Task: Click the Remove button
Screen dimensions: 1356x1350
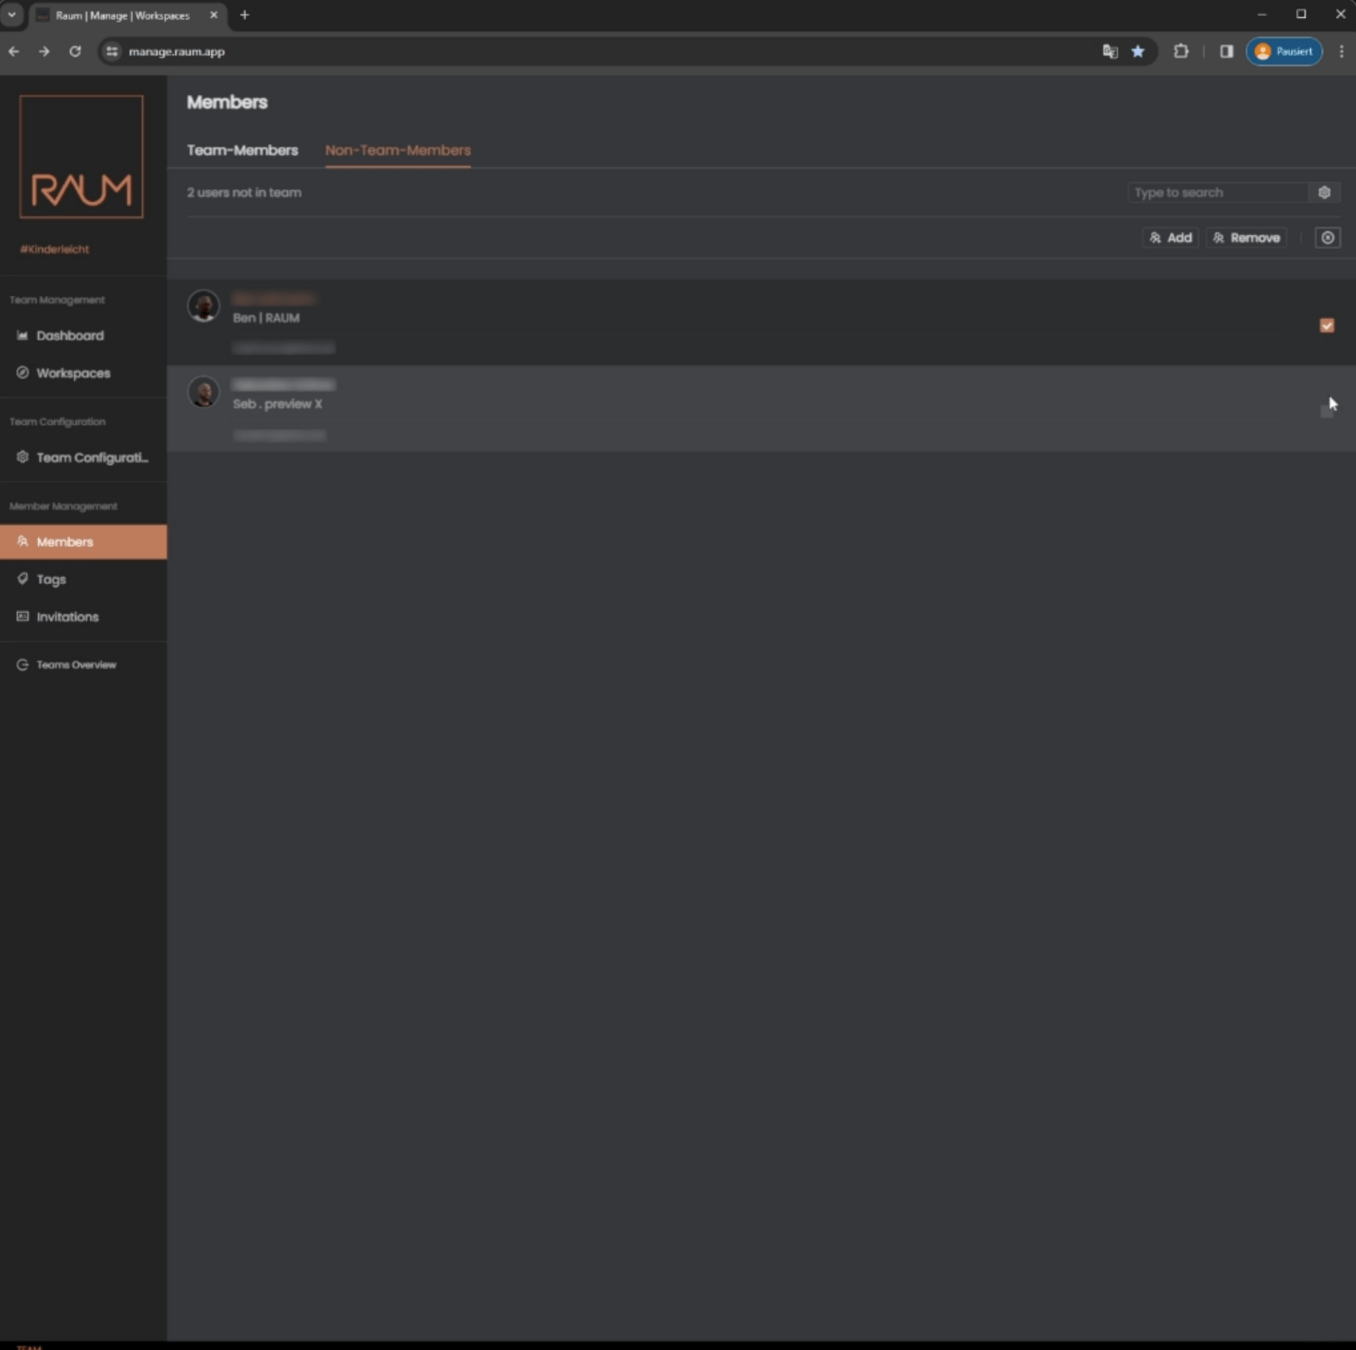Action: [1246, 238]
